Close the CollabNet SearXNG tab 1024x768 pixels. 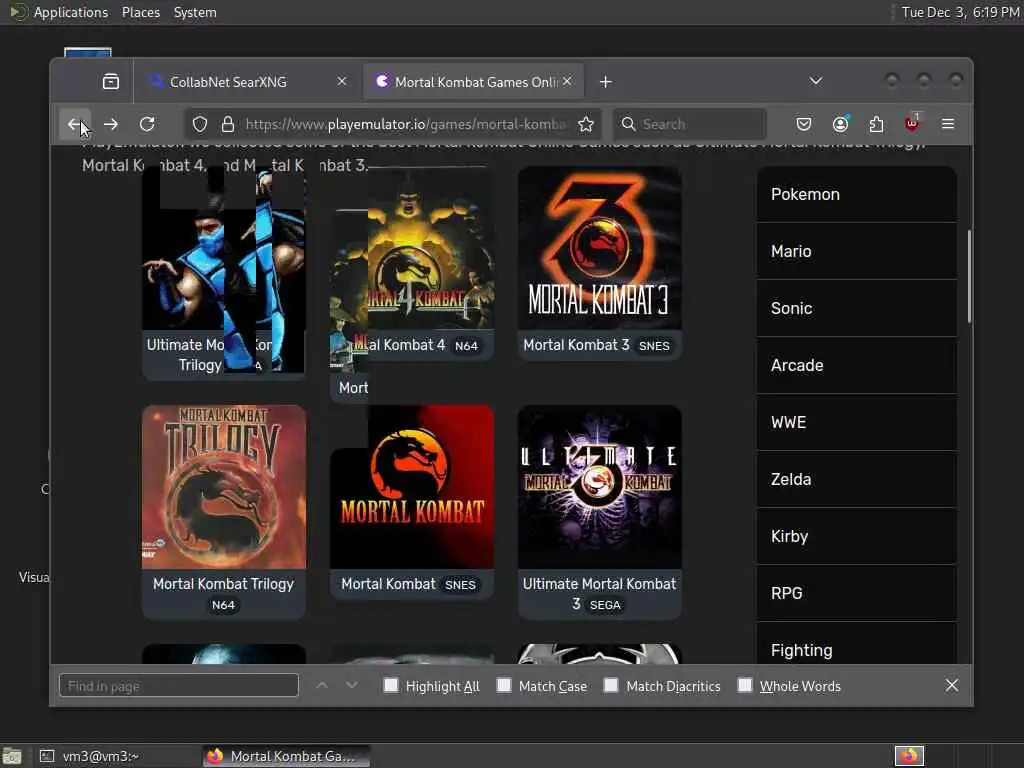(x=342, y=82)
